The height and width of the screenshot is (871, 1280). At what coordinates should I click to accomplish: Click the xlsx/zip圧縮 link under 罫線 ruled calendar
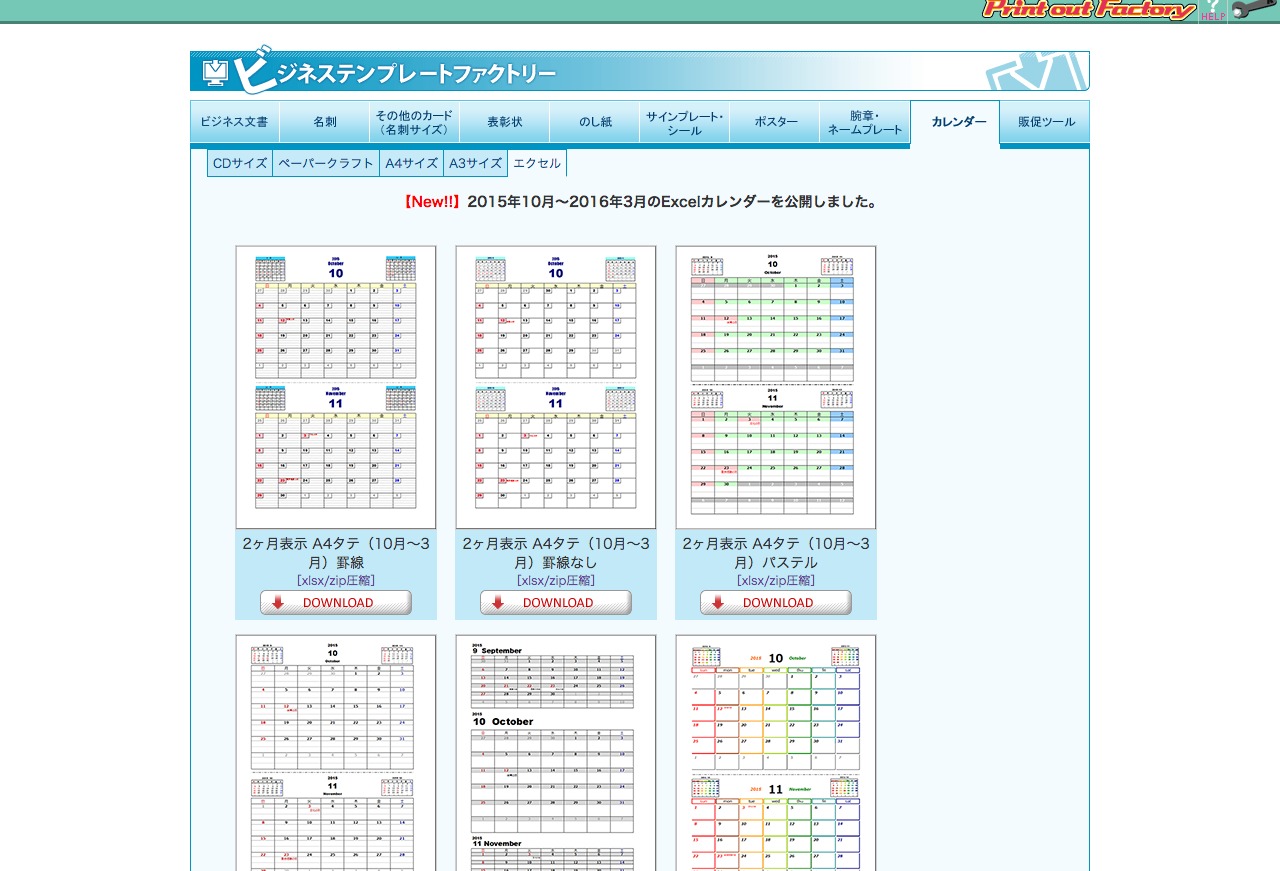click(336, 580)
